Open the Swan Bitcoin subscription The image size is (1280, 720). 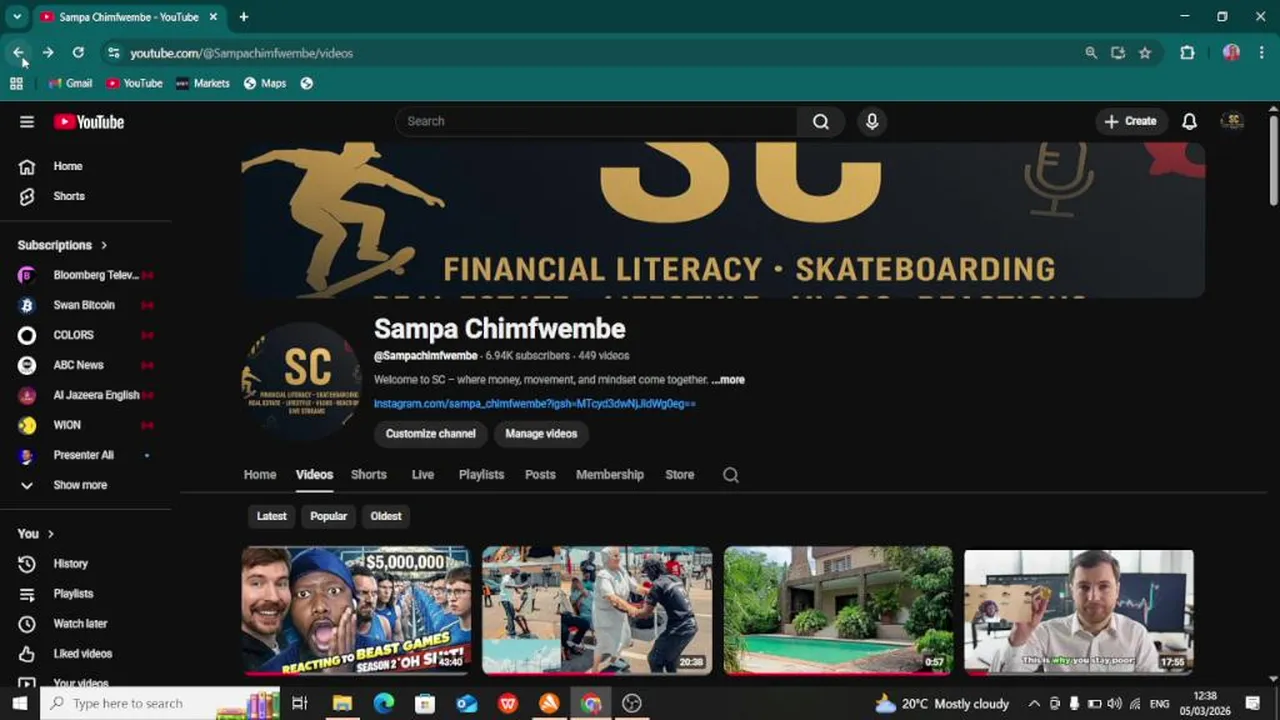coord(85,305)
